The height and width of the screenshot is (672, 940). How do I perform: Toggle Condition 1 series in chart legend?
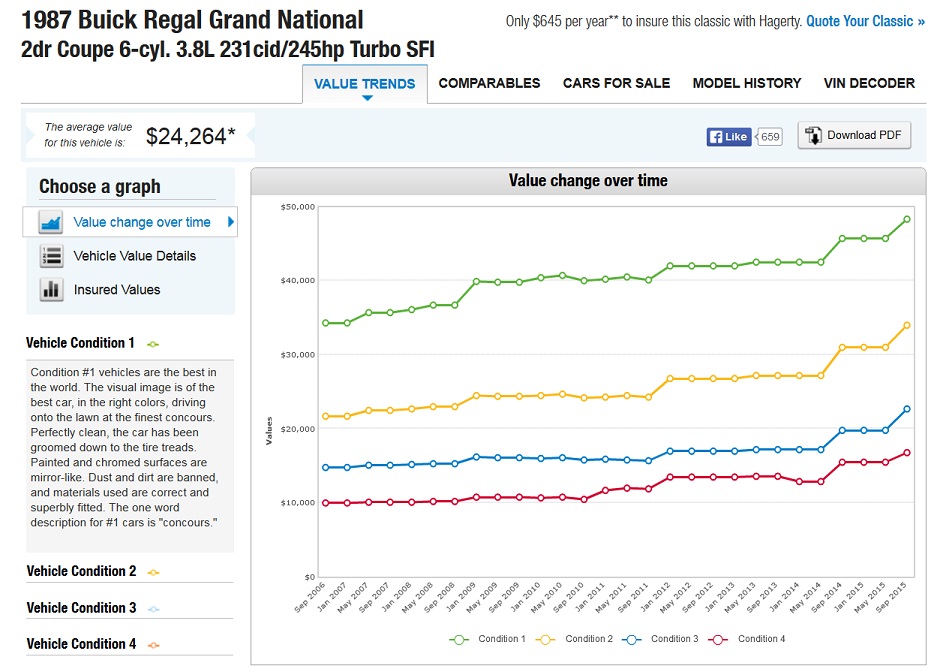click(x=487, y=639)
